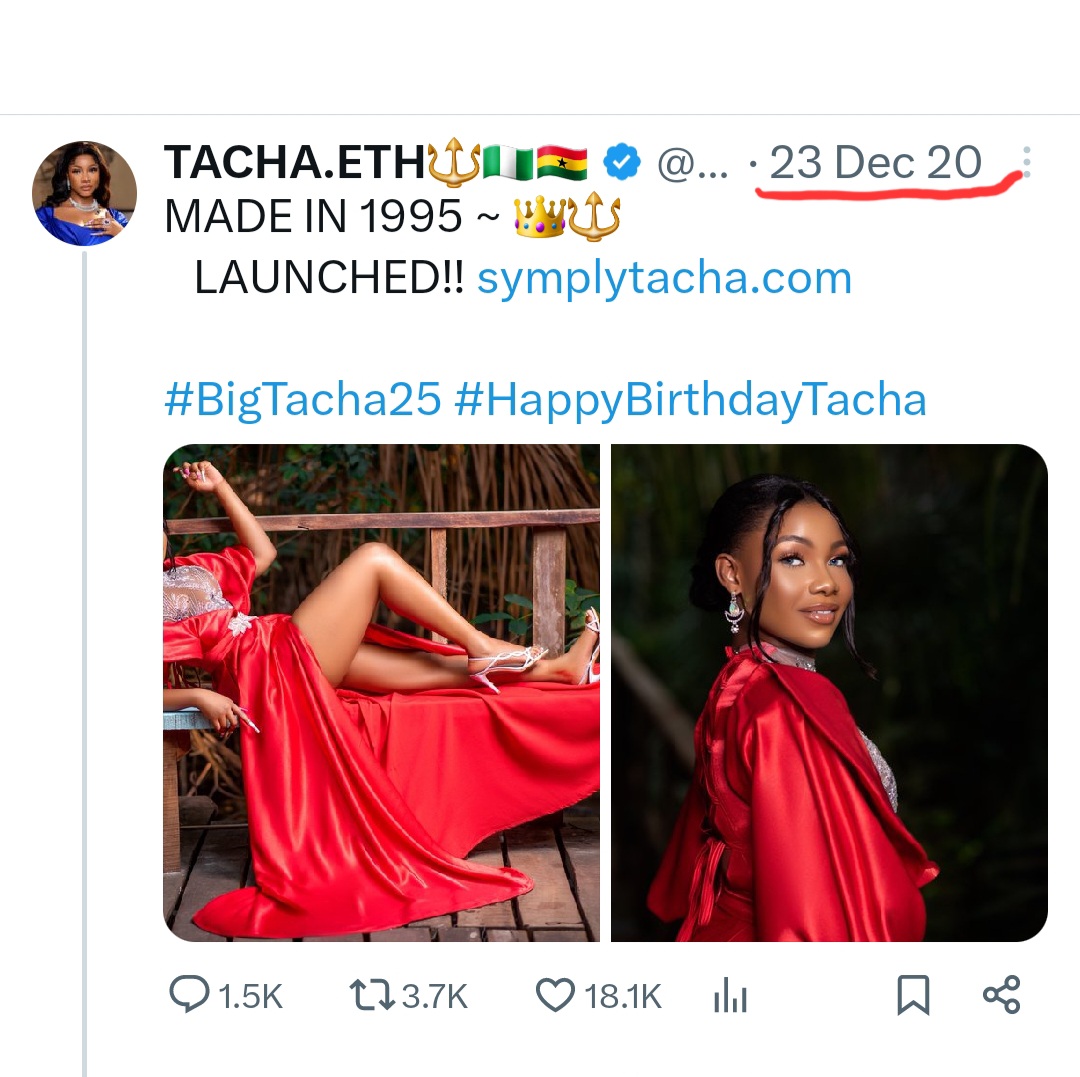
Task: Open tweet analytics bar chart icon
Action: (x=730, y=996)
